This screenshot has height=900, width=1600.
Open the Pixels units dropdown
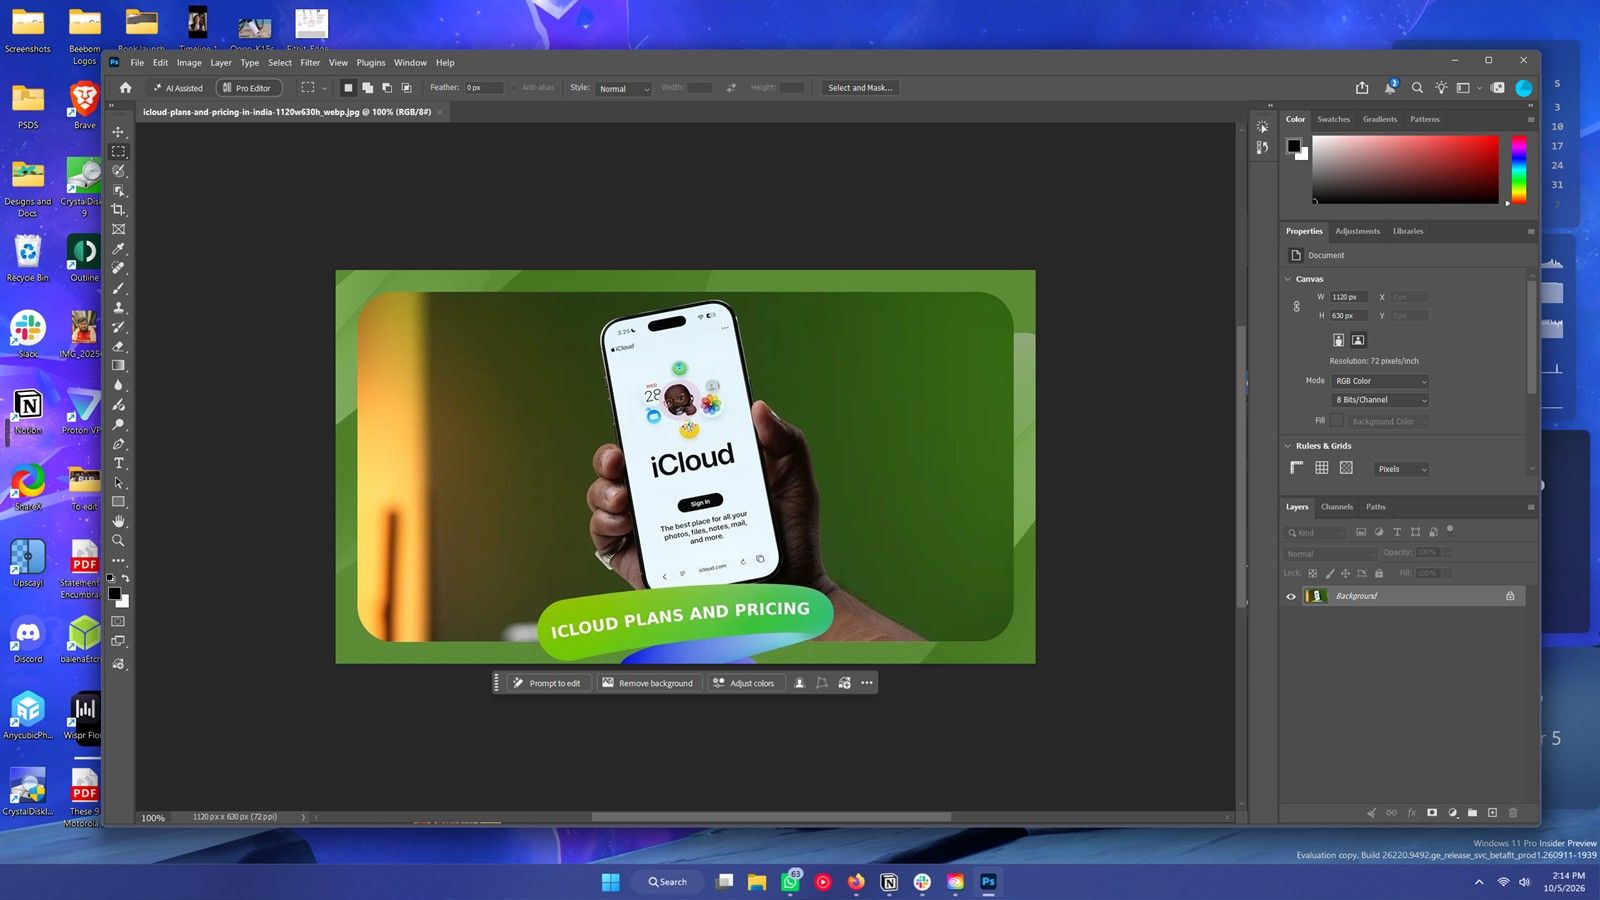(x=1401, y=469)
